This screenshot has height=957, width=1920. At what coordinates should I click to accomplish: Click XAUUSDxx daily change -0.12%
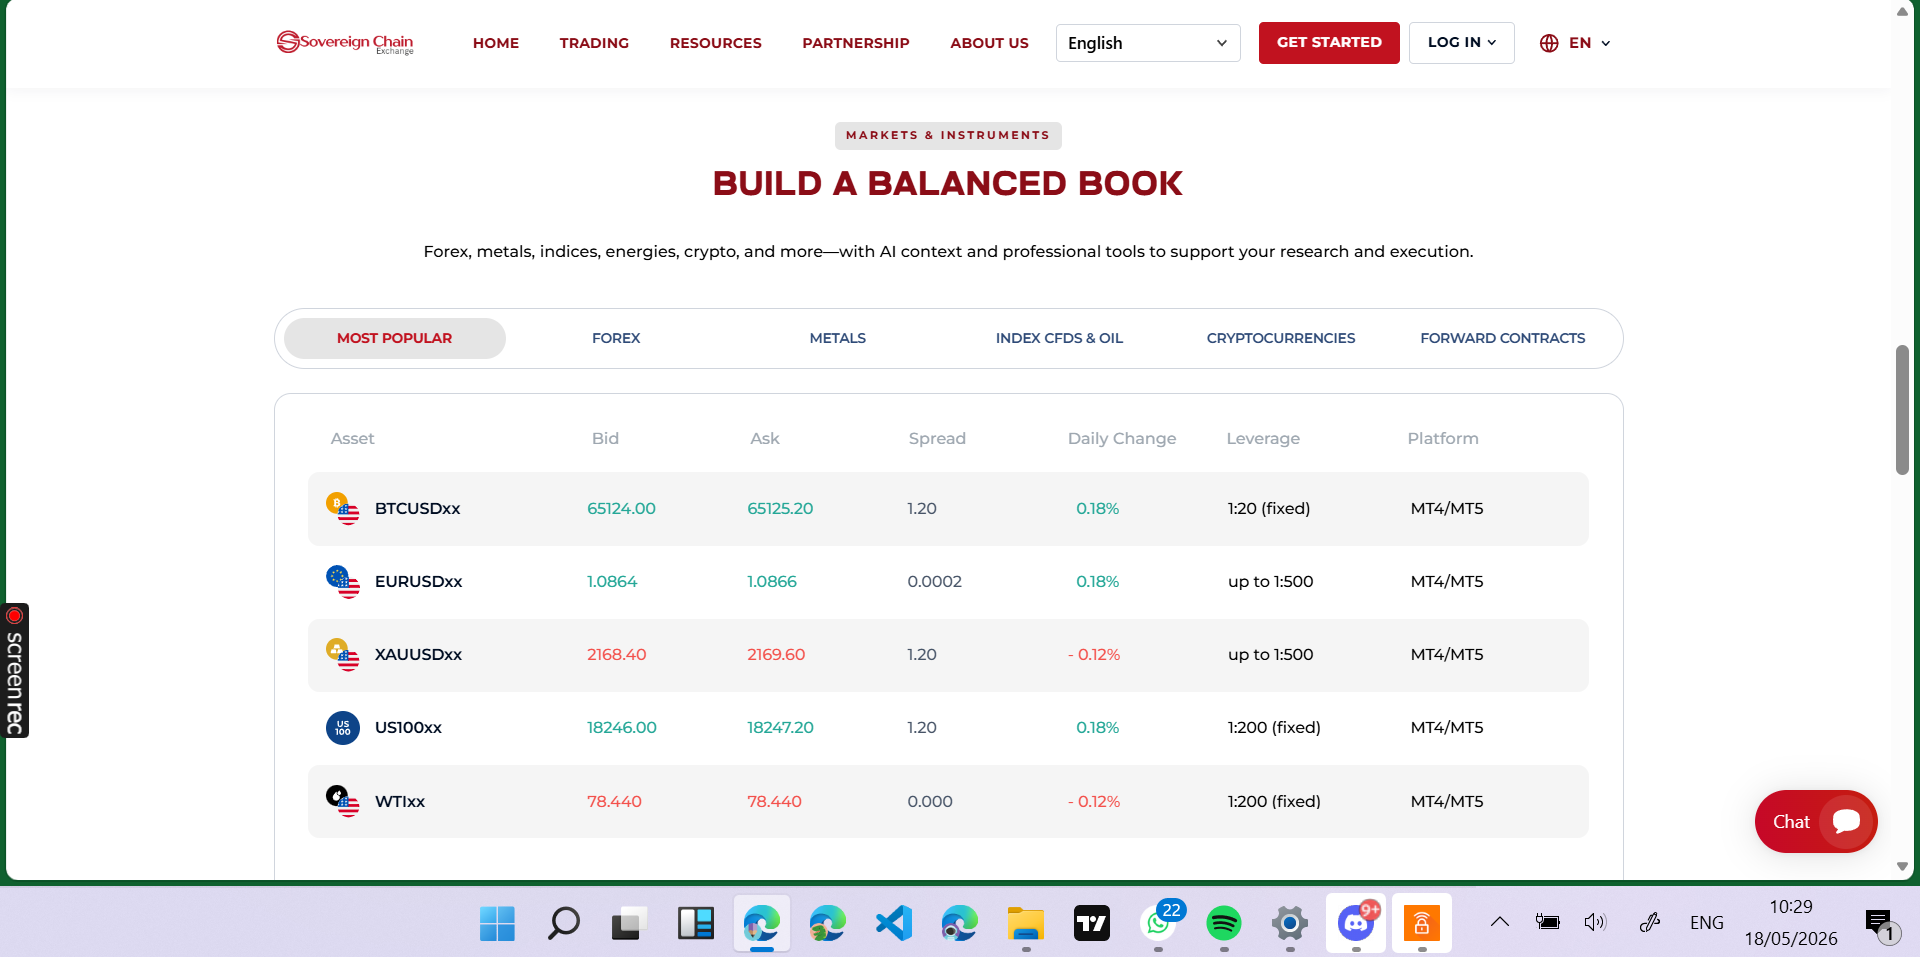pyautogui.click(x=1094, y=654)
